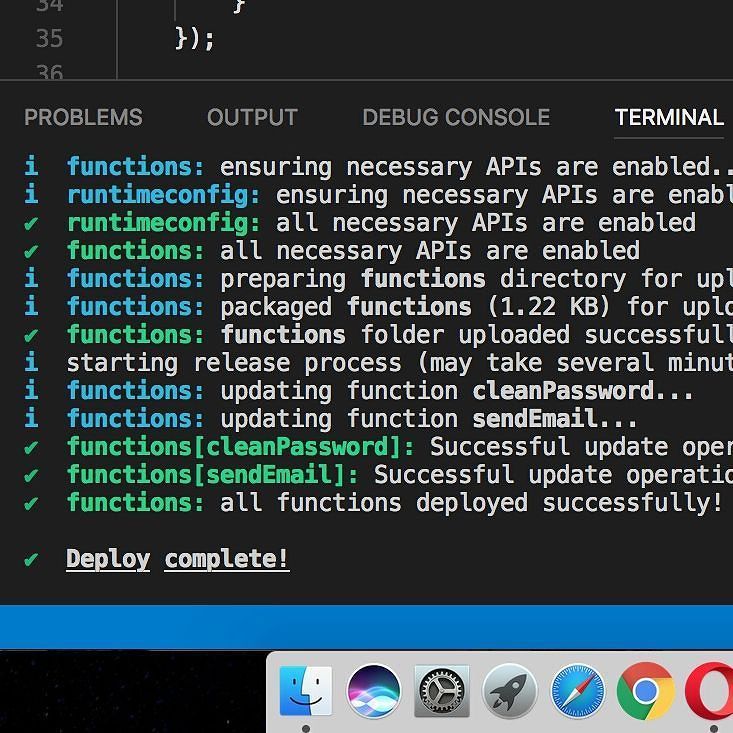Click "preparing functions directory" line
Viewport: 733px width, 733px height.
(x=400, y=279)
